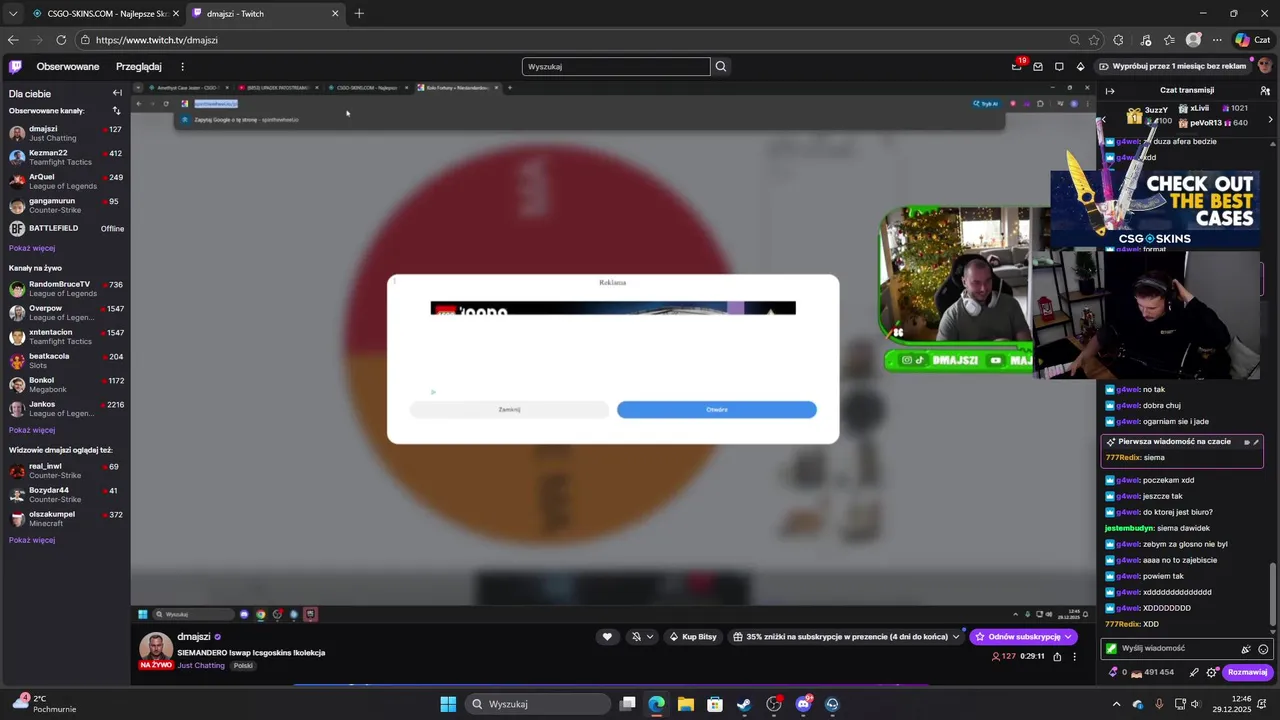Image resolution: width=1280 pixels, height=720 pixels.
Task: Expand Pokaż więcej under viewers also watch
Action: point(32,540)
